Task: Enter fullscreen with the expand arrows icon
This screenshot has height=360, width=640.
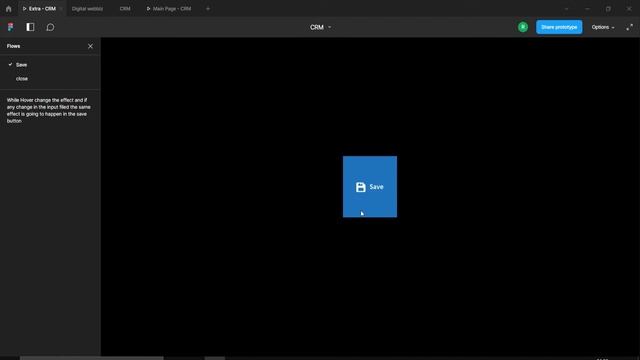Action: click(x=629, y=27)
